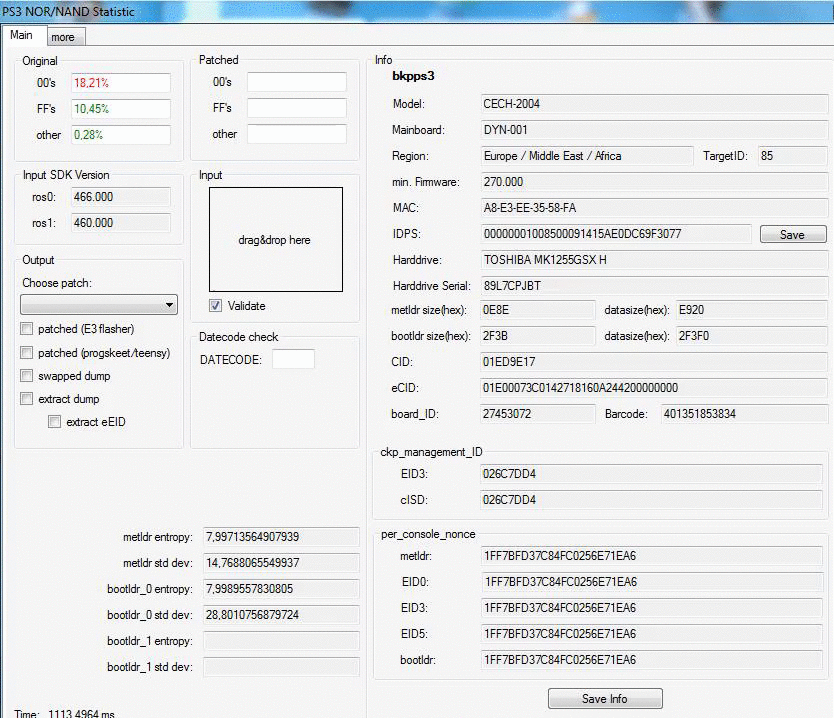The height and width of the screenshot is (718, 834).
Task: Uncheck the Validate checkbox
Action: (215, 306)
